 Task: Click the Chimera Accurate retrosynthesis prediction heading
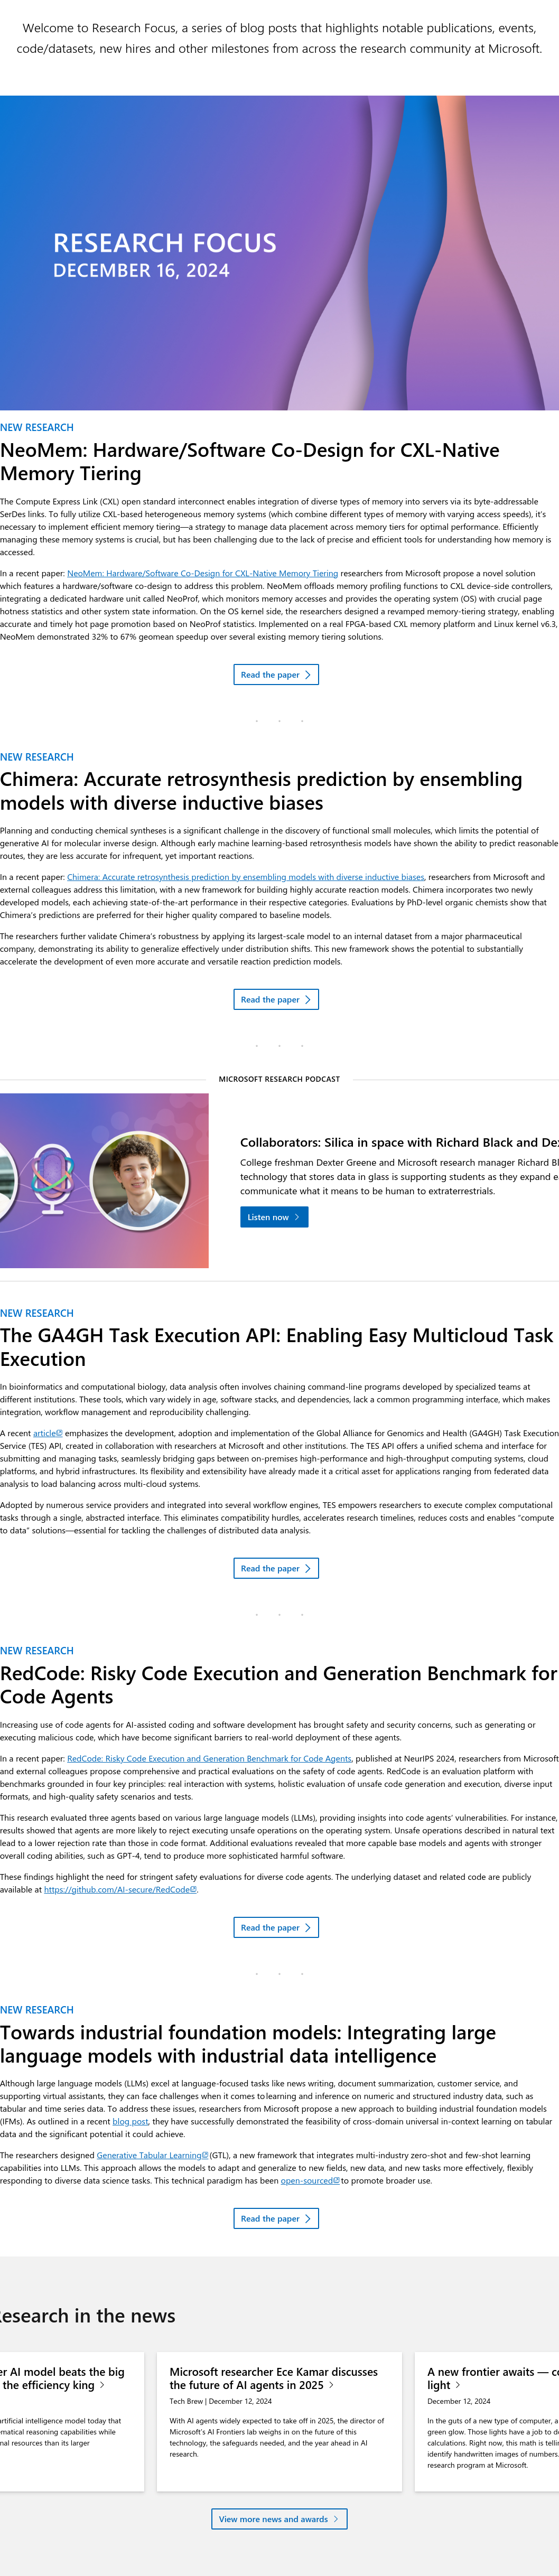click(261, 791)
